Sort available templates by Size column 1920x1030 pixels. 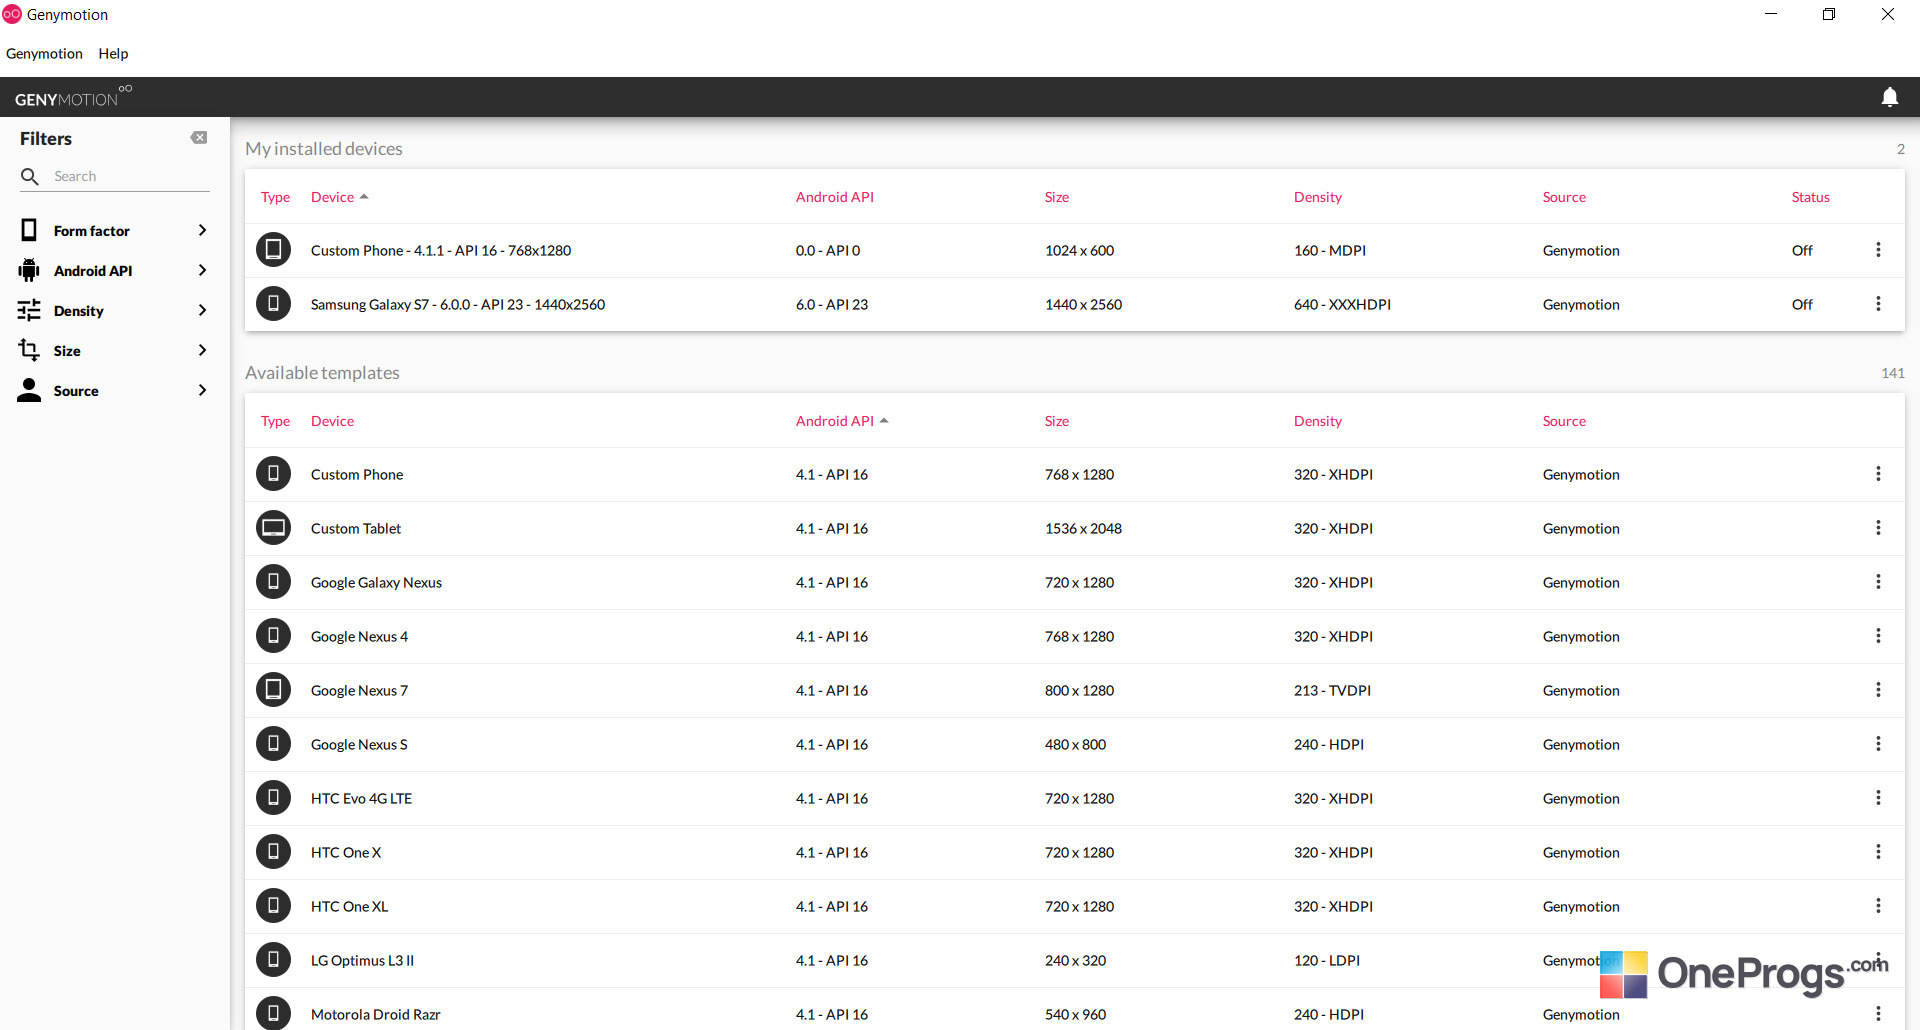[1057, 421]
